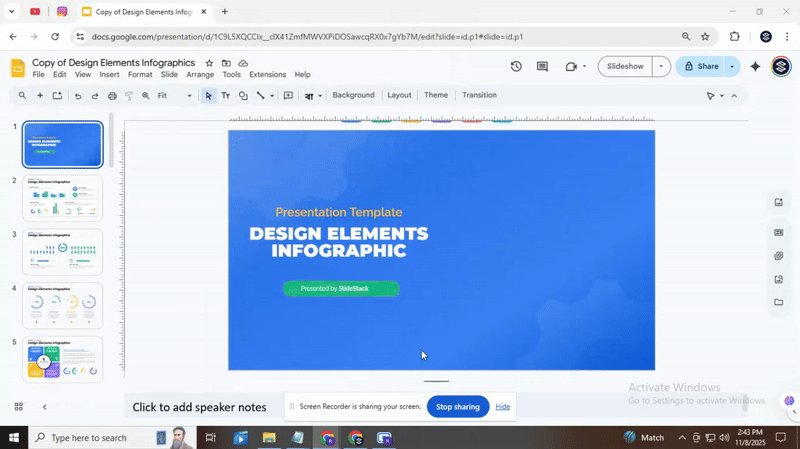Screen dimensions: 800x449
Task: Click the Stop sharing button
Action: coord(457,407)
